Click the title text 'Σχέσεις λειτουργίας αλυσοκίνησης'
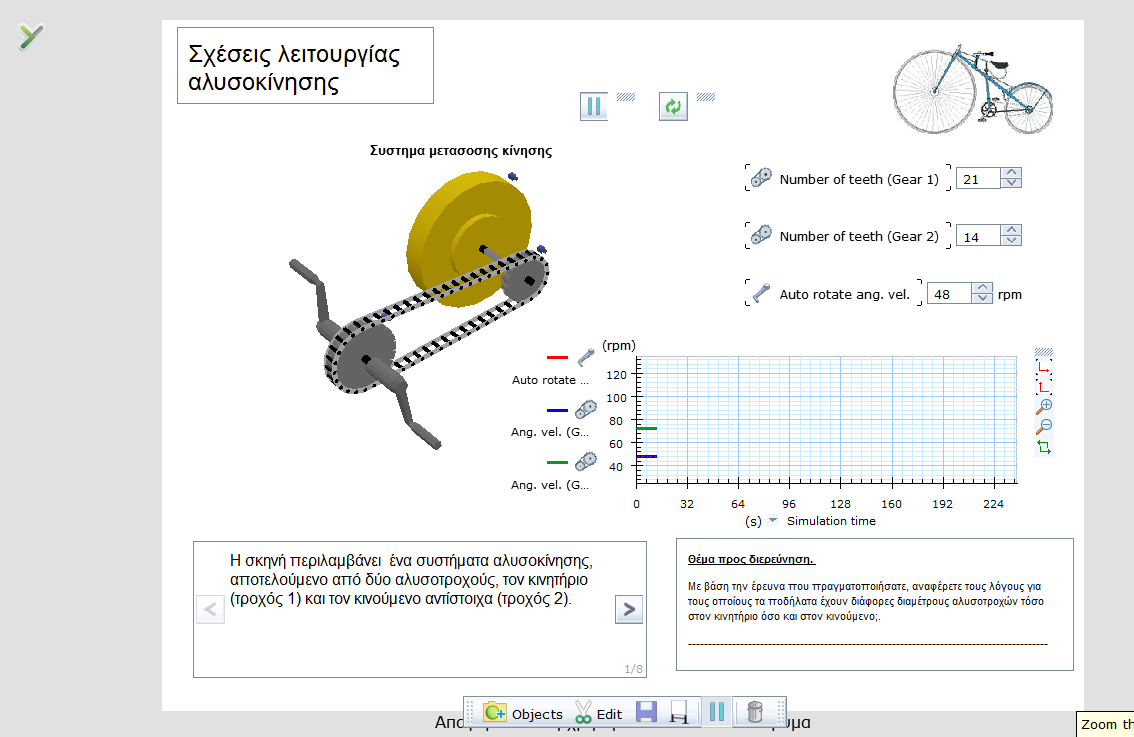The height and width of the screenshot is (737, 1134). pyautogui.click(x=294, y=67)
